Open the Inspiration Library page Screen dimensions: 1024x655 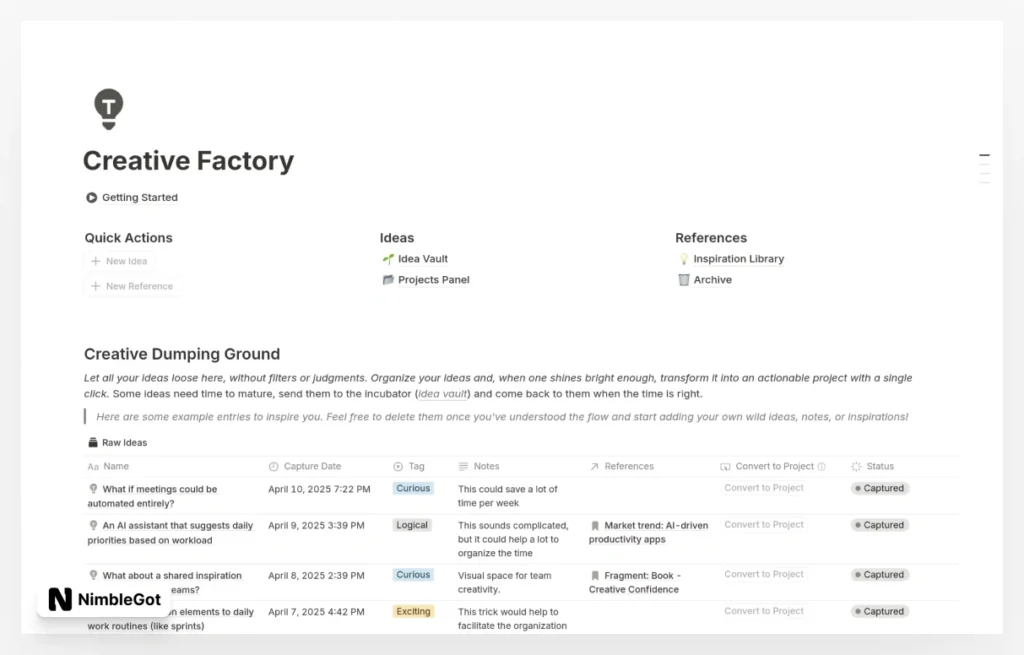tap(738, 259)
